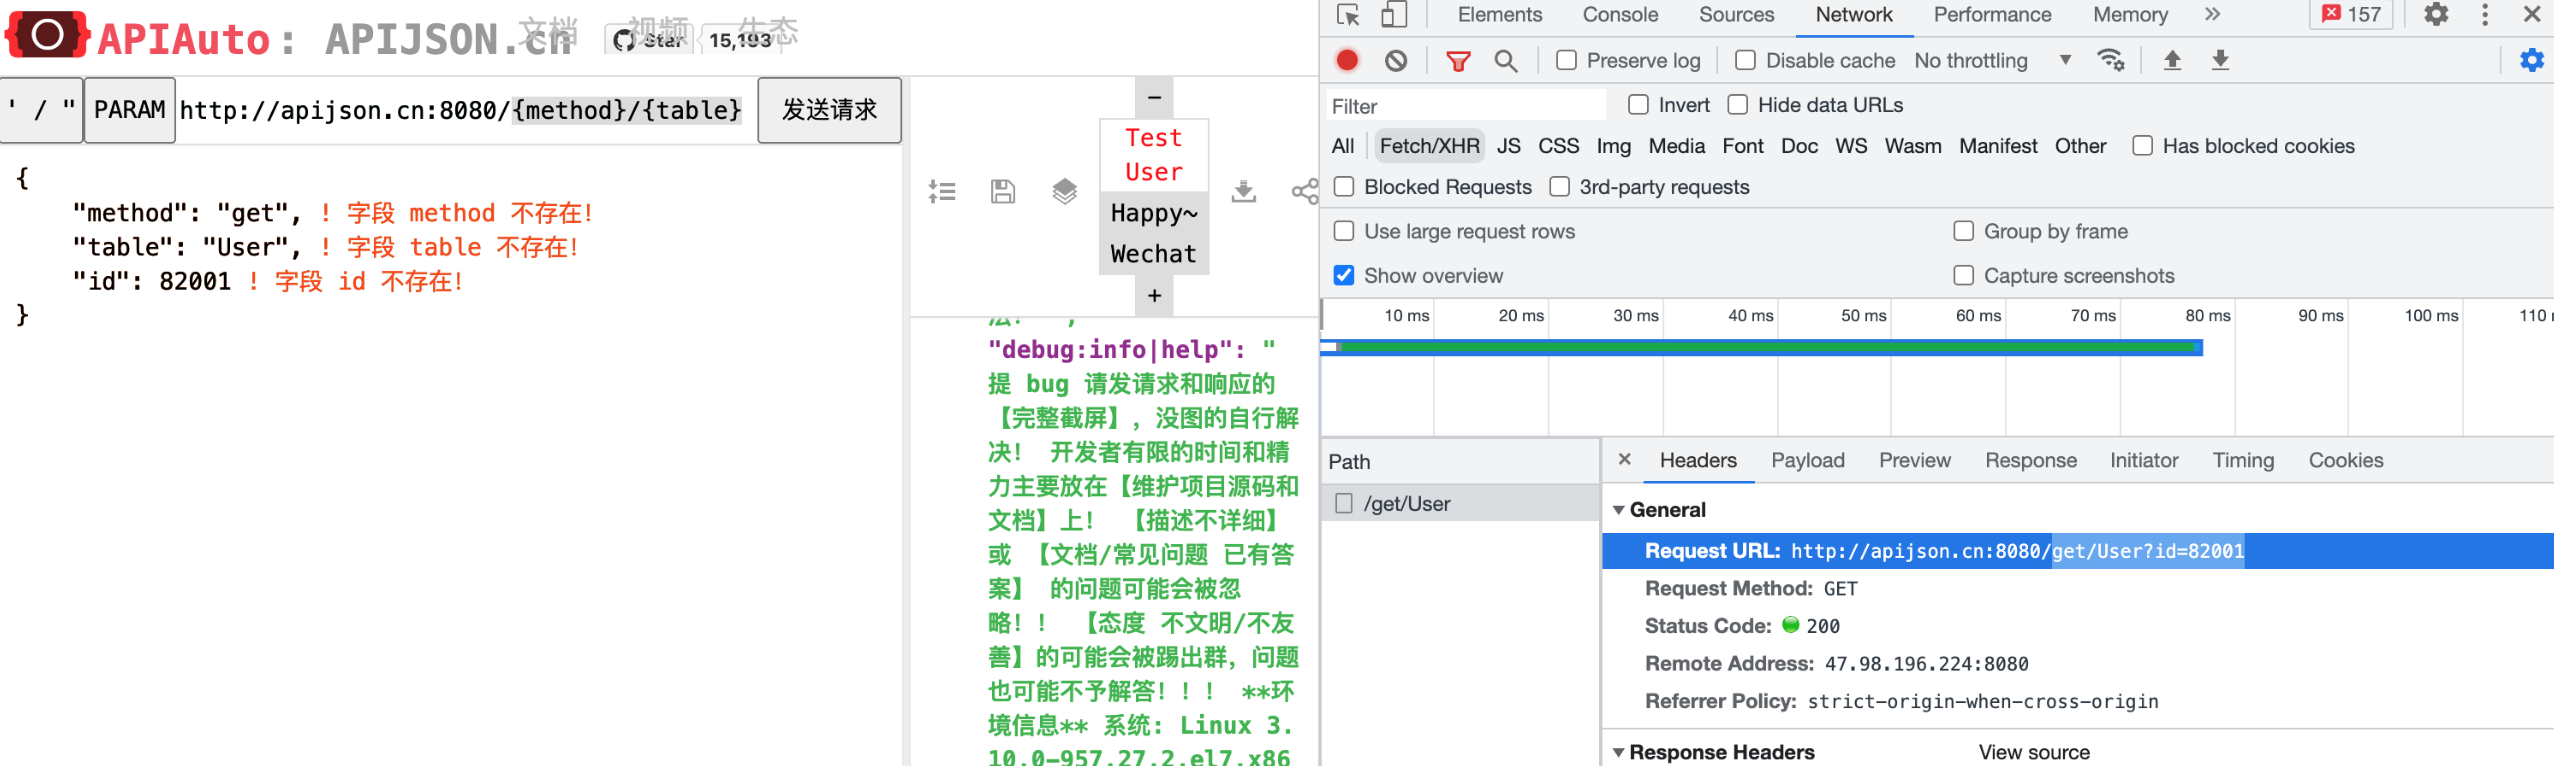Image resolution: width=2554 pixels, height=766 pixels.
Task: Click the PARAM button
Action: coord(129,109)
